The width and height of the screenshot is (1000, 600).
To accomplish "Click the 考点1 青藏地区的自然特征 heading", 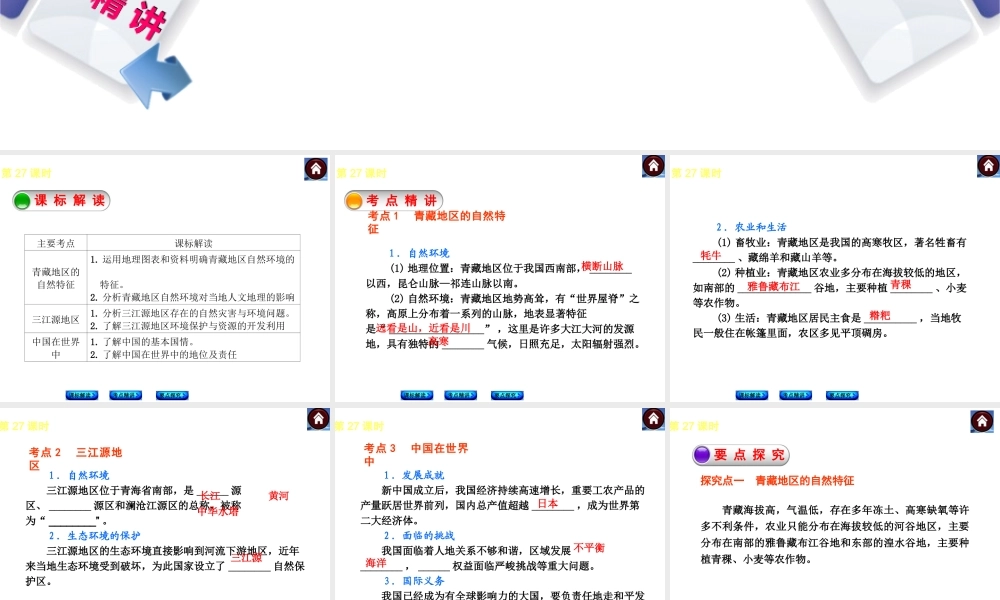I will click(436, 222).
